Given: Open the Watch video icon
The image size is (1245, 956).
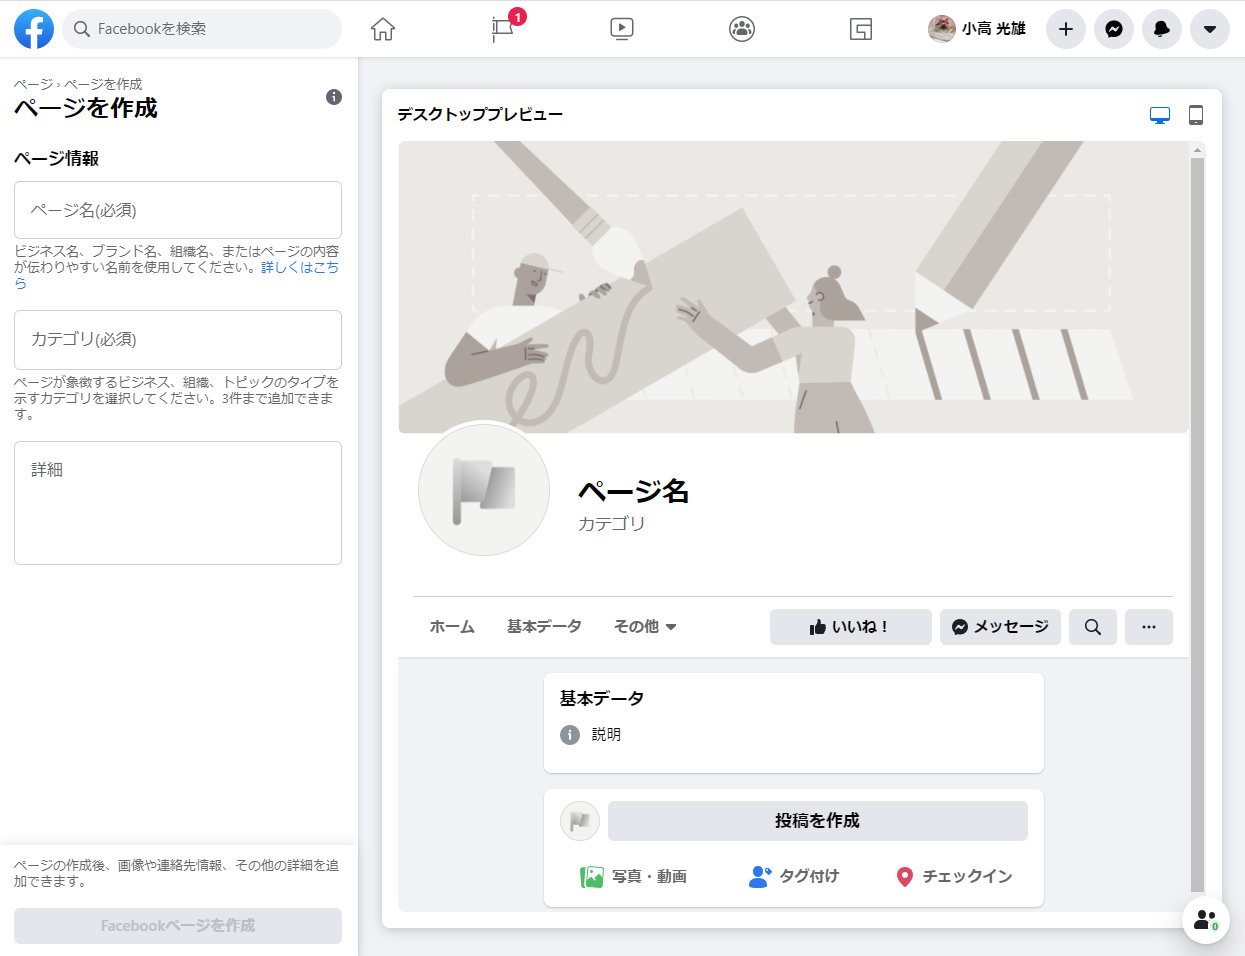Looking at the screenshot, I should (x=622, y=29).
